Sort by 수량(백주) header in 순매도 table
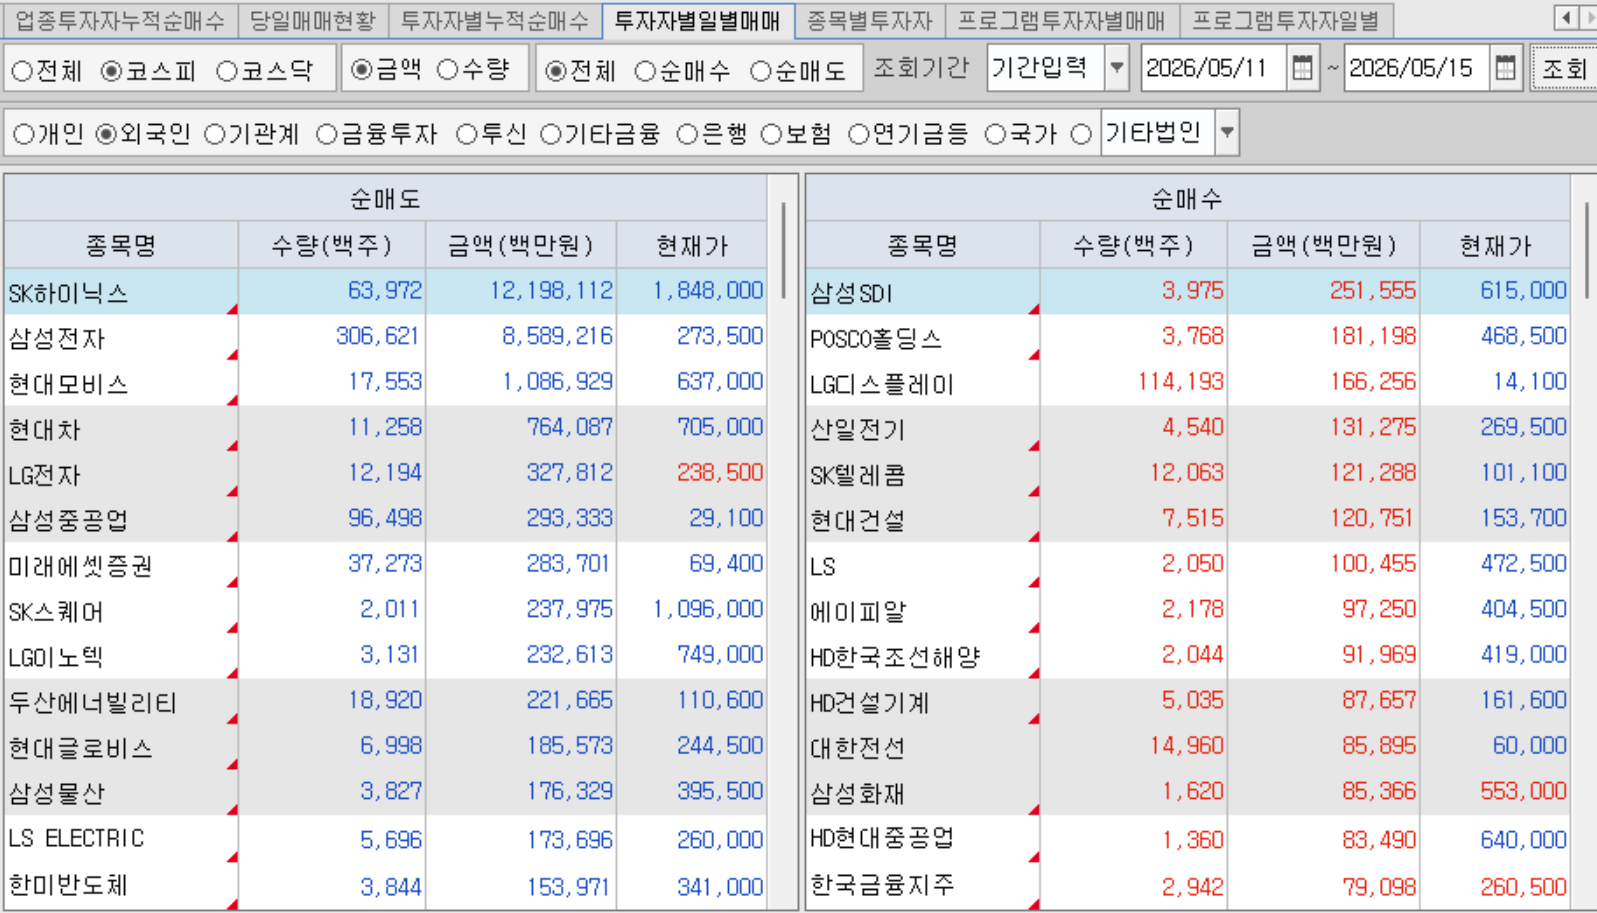Viewport: 1597px width, 913px height. [x=331, y=245]
